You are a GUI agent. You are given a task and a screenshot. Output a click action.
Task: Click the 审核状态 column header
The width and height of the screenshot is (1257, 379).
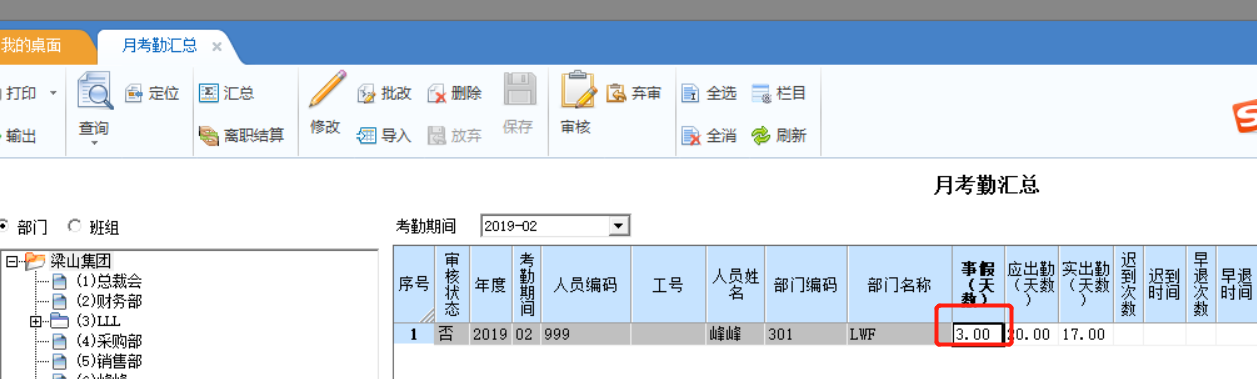point(452,284)
